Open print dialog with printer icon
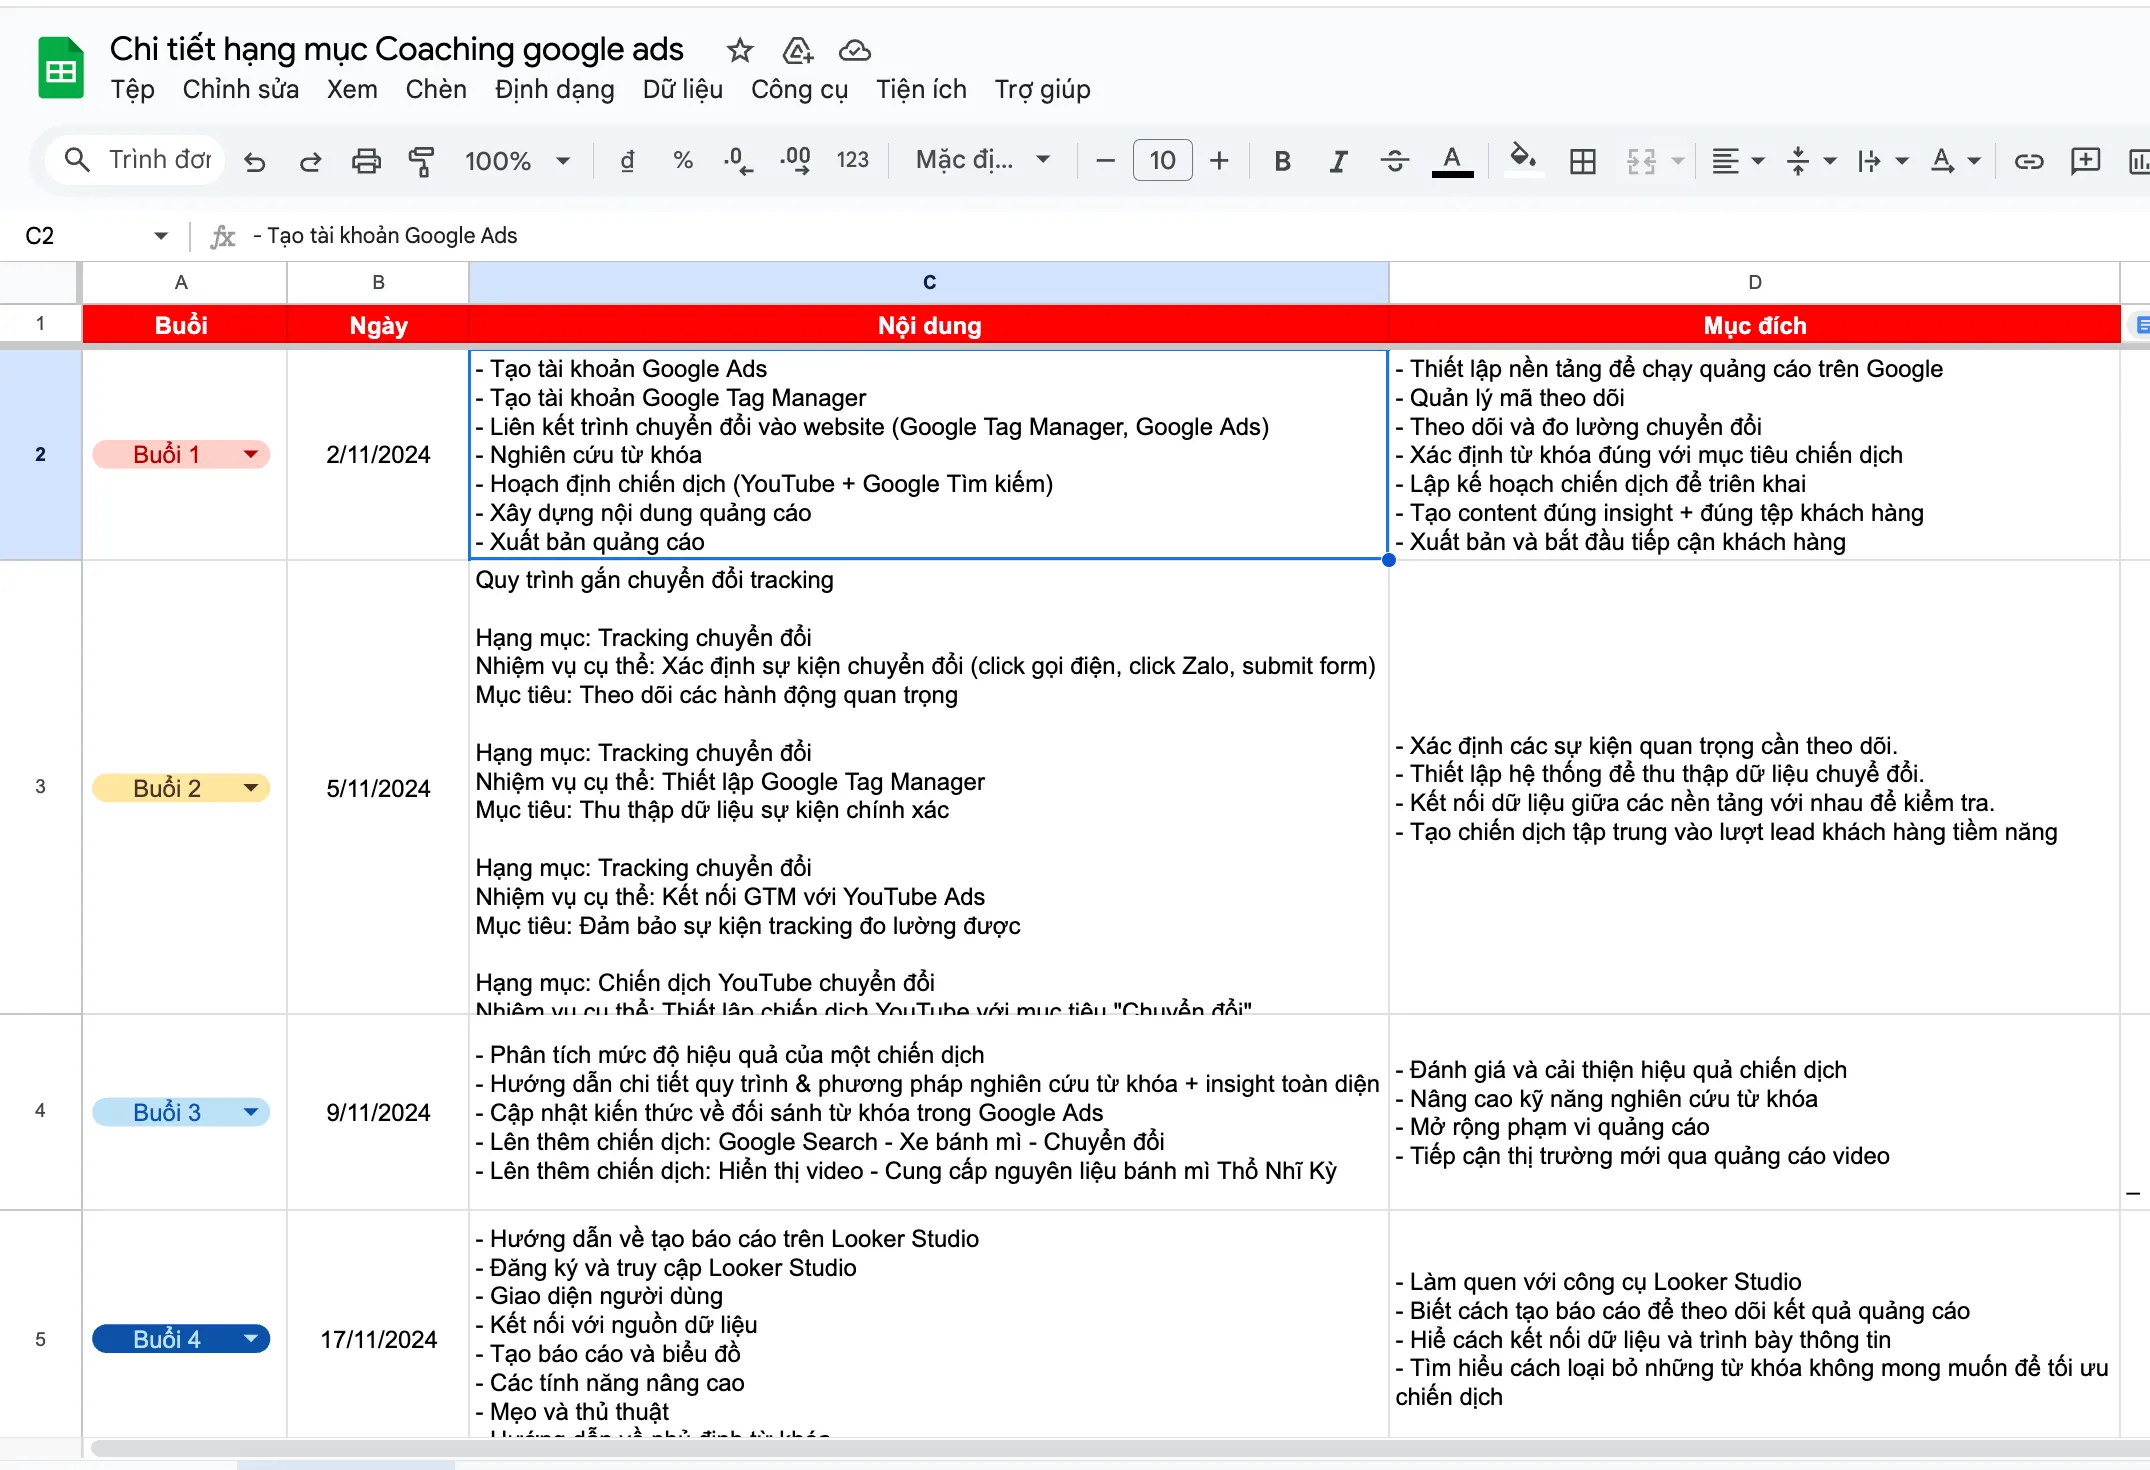The width and height of the screenshot is (2150, 1470). point(366,160)
